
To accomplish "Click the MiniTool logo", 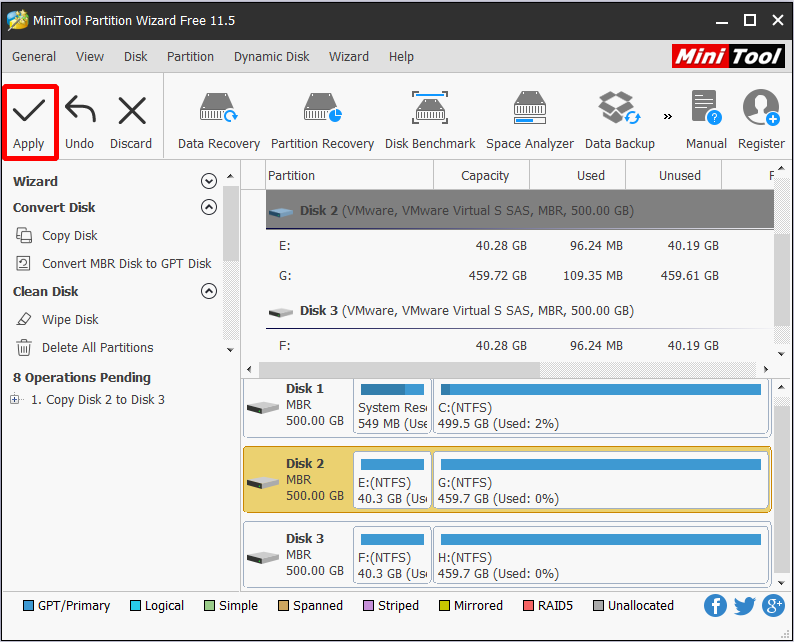I will [729, 56].
